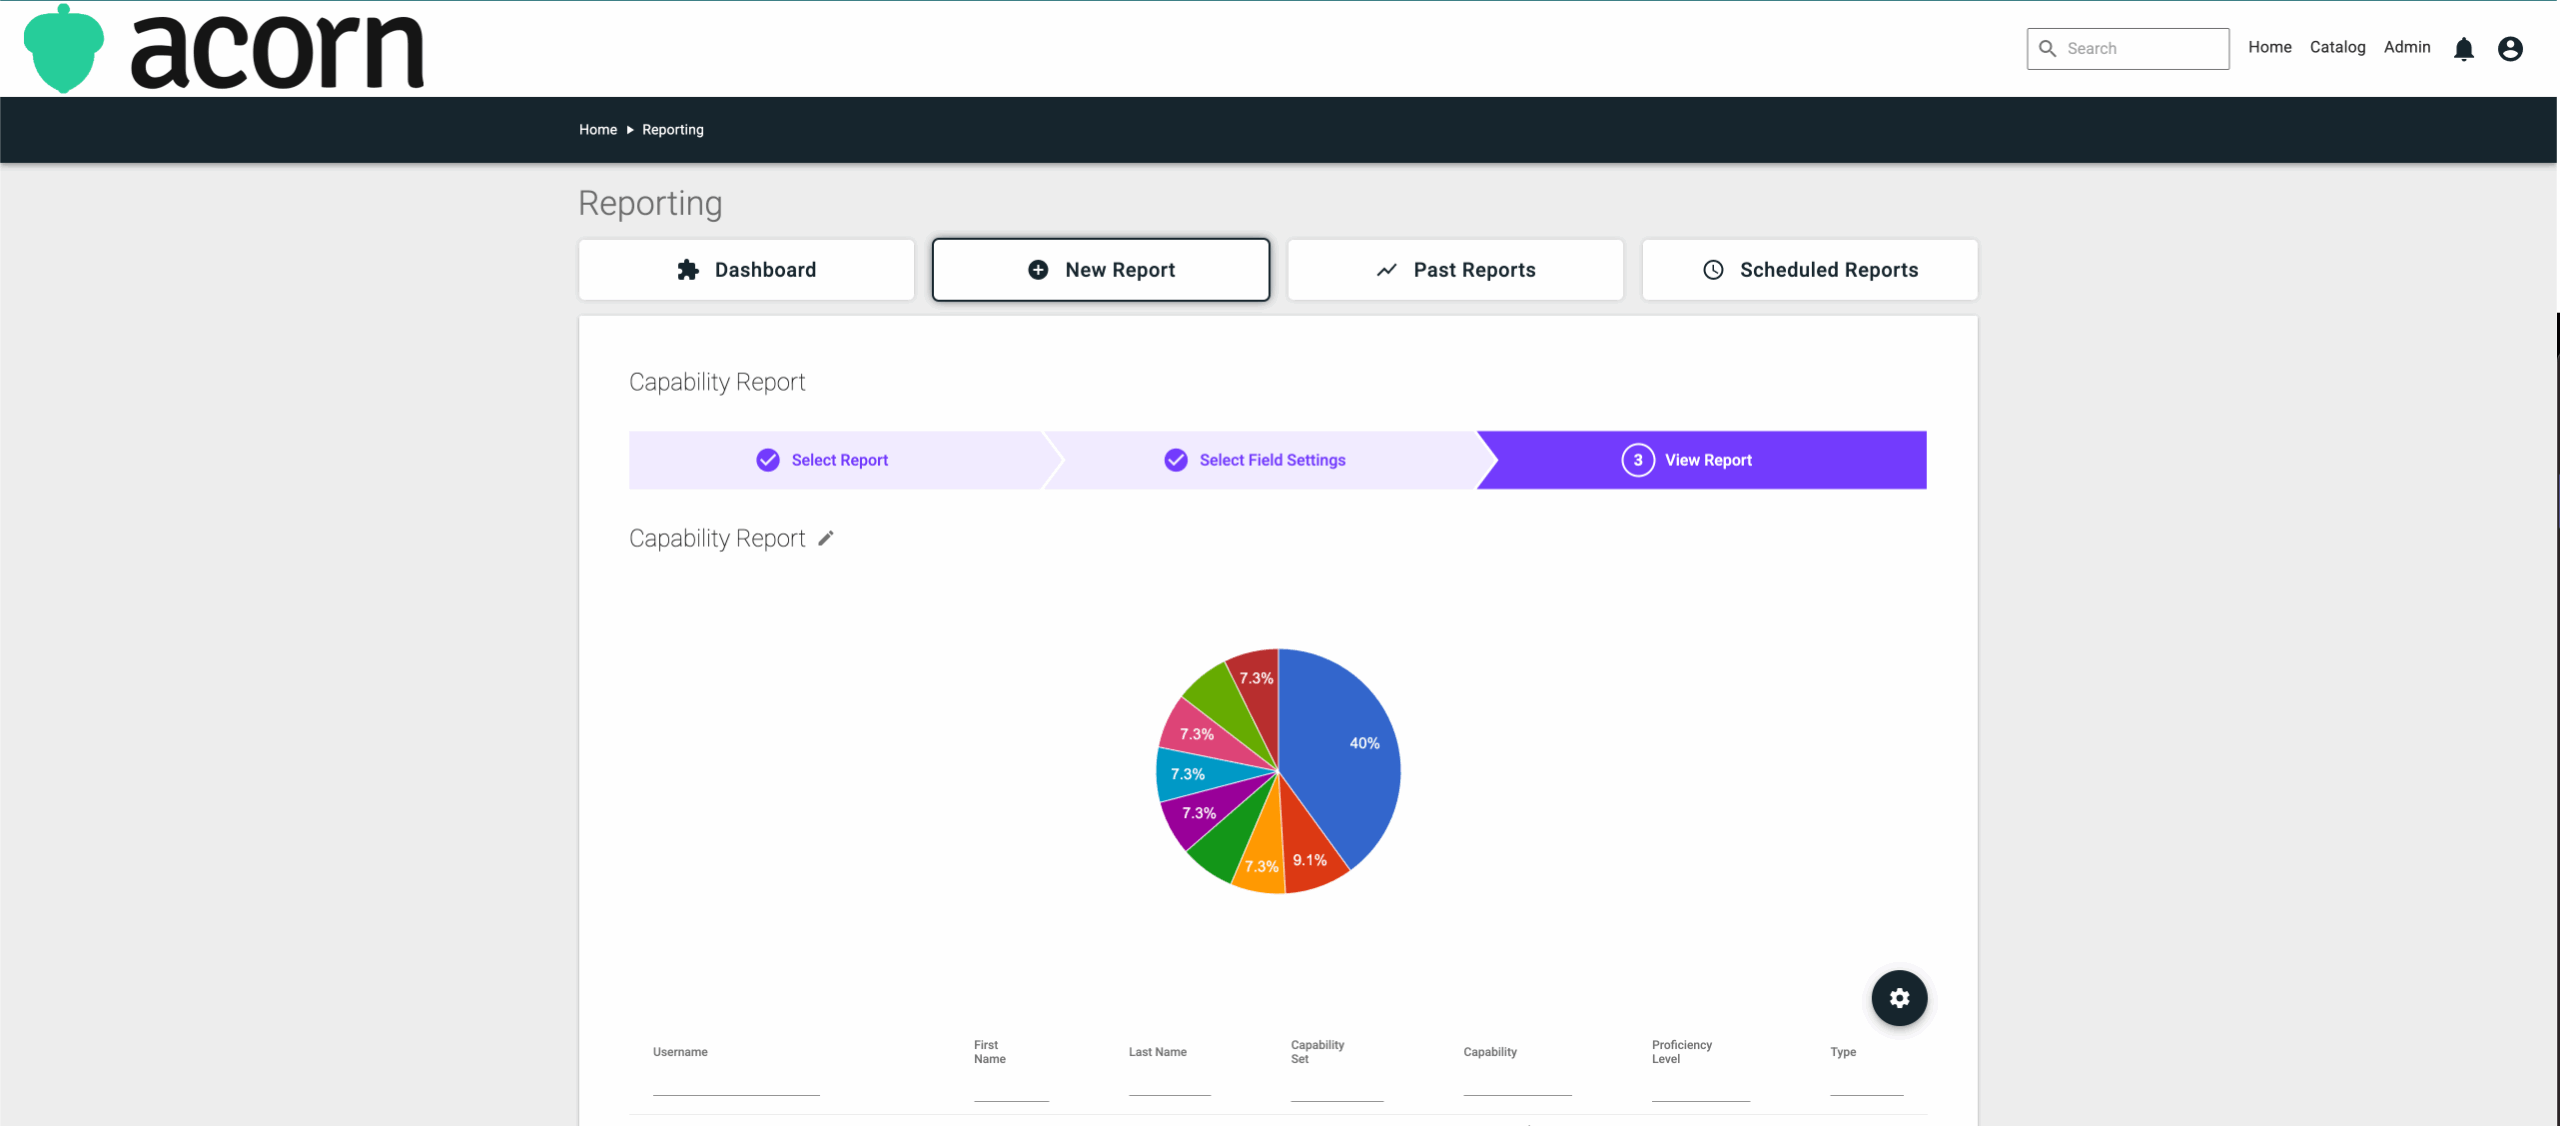Go to the View Report step
Image resolution: width=2560 pixels, height=1126 pixels.
1700,460
